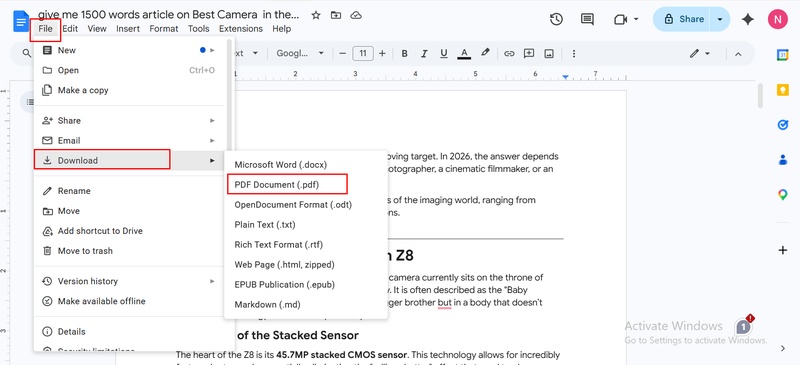Open the Format menu
This screenshot has height=365, width=800.
click(164, 29)
